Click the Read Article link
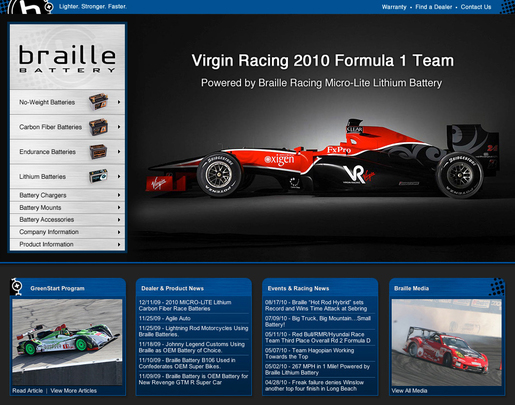Viewport: 515px width, 405px height. point(28,391)
